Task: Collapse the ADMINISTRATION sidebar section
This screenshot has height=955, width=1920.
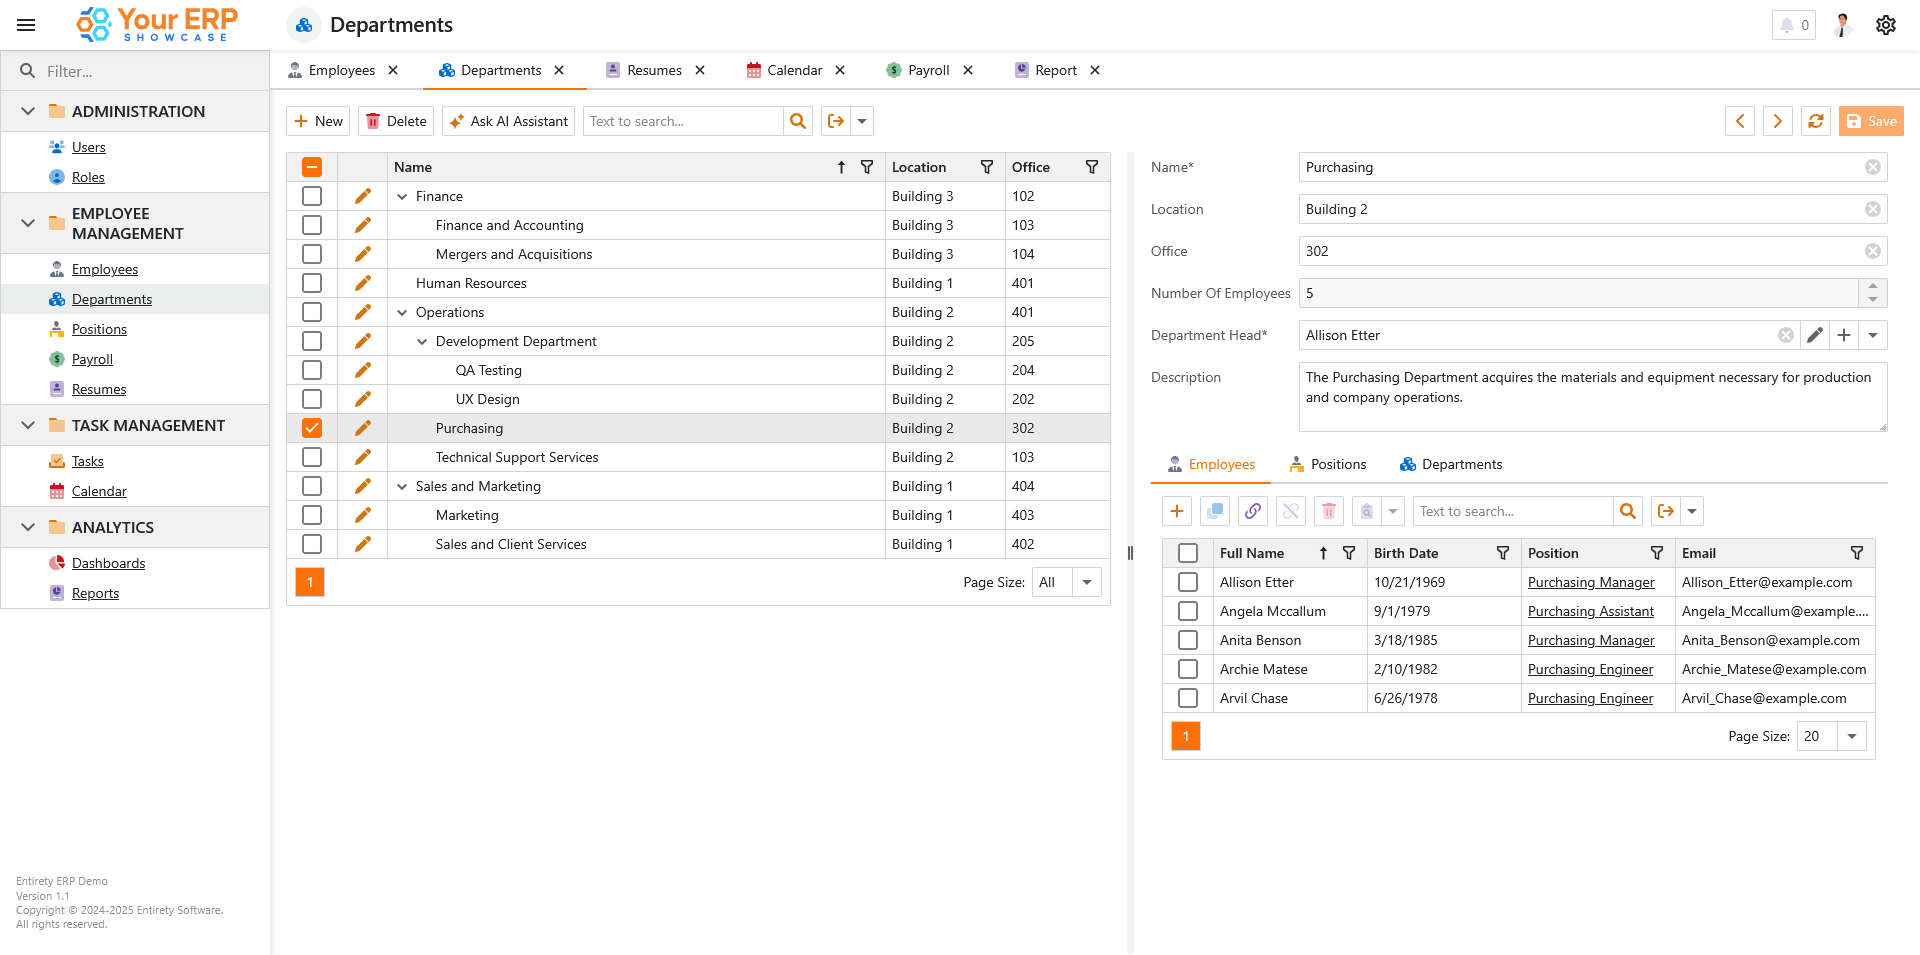Action: (28, 111)
